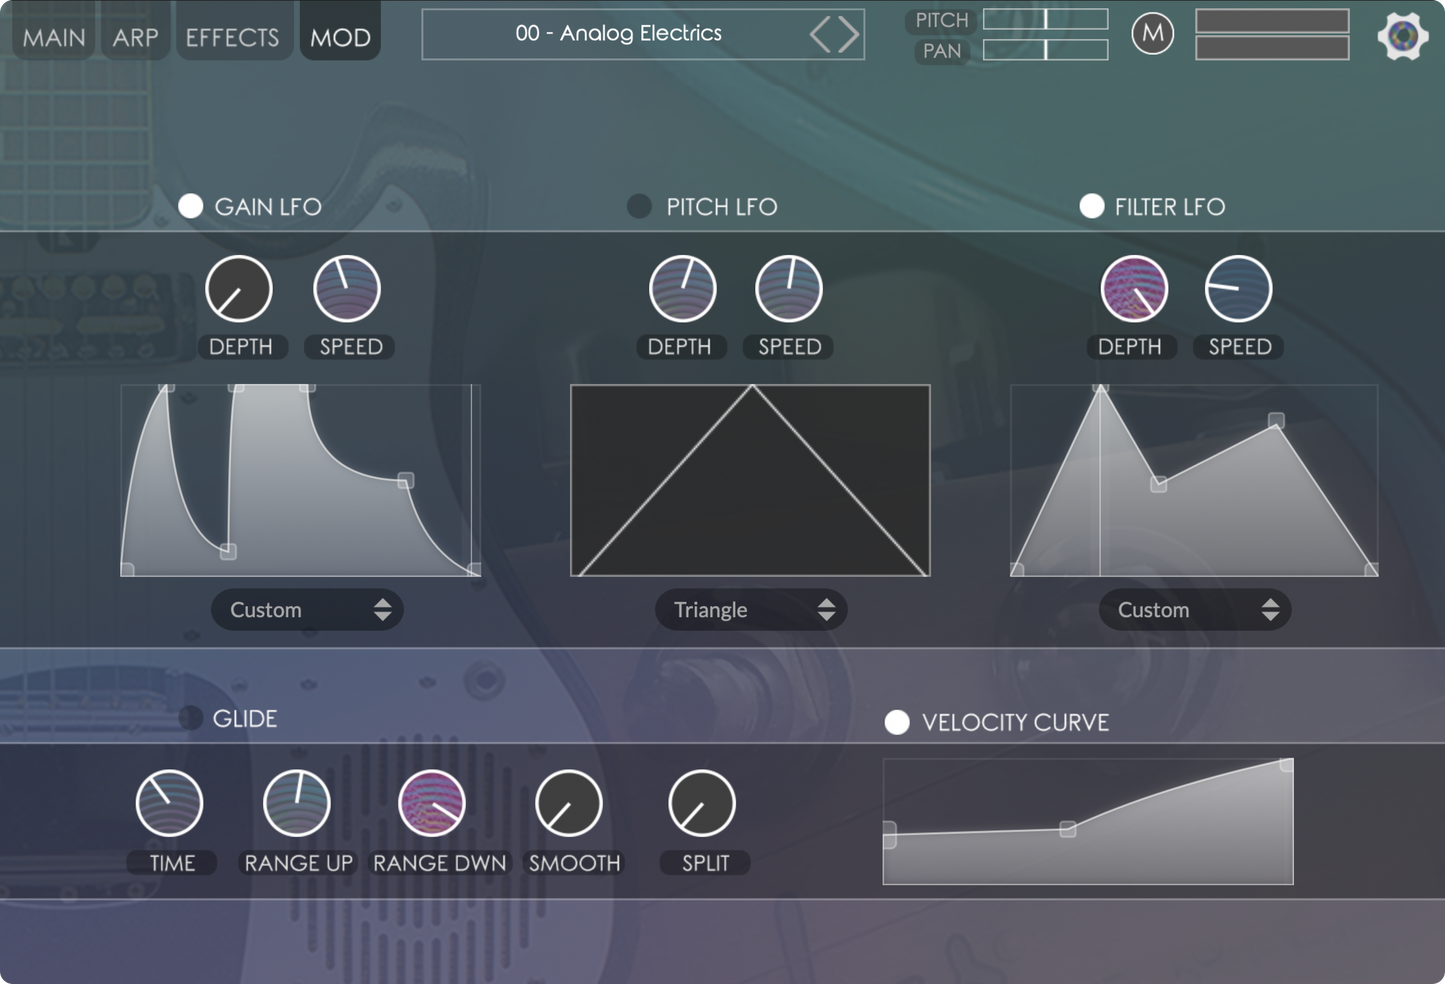Toggle the Glide section on

(190, 718)
